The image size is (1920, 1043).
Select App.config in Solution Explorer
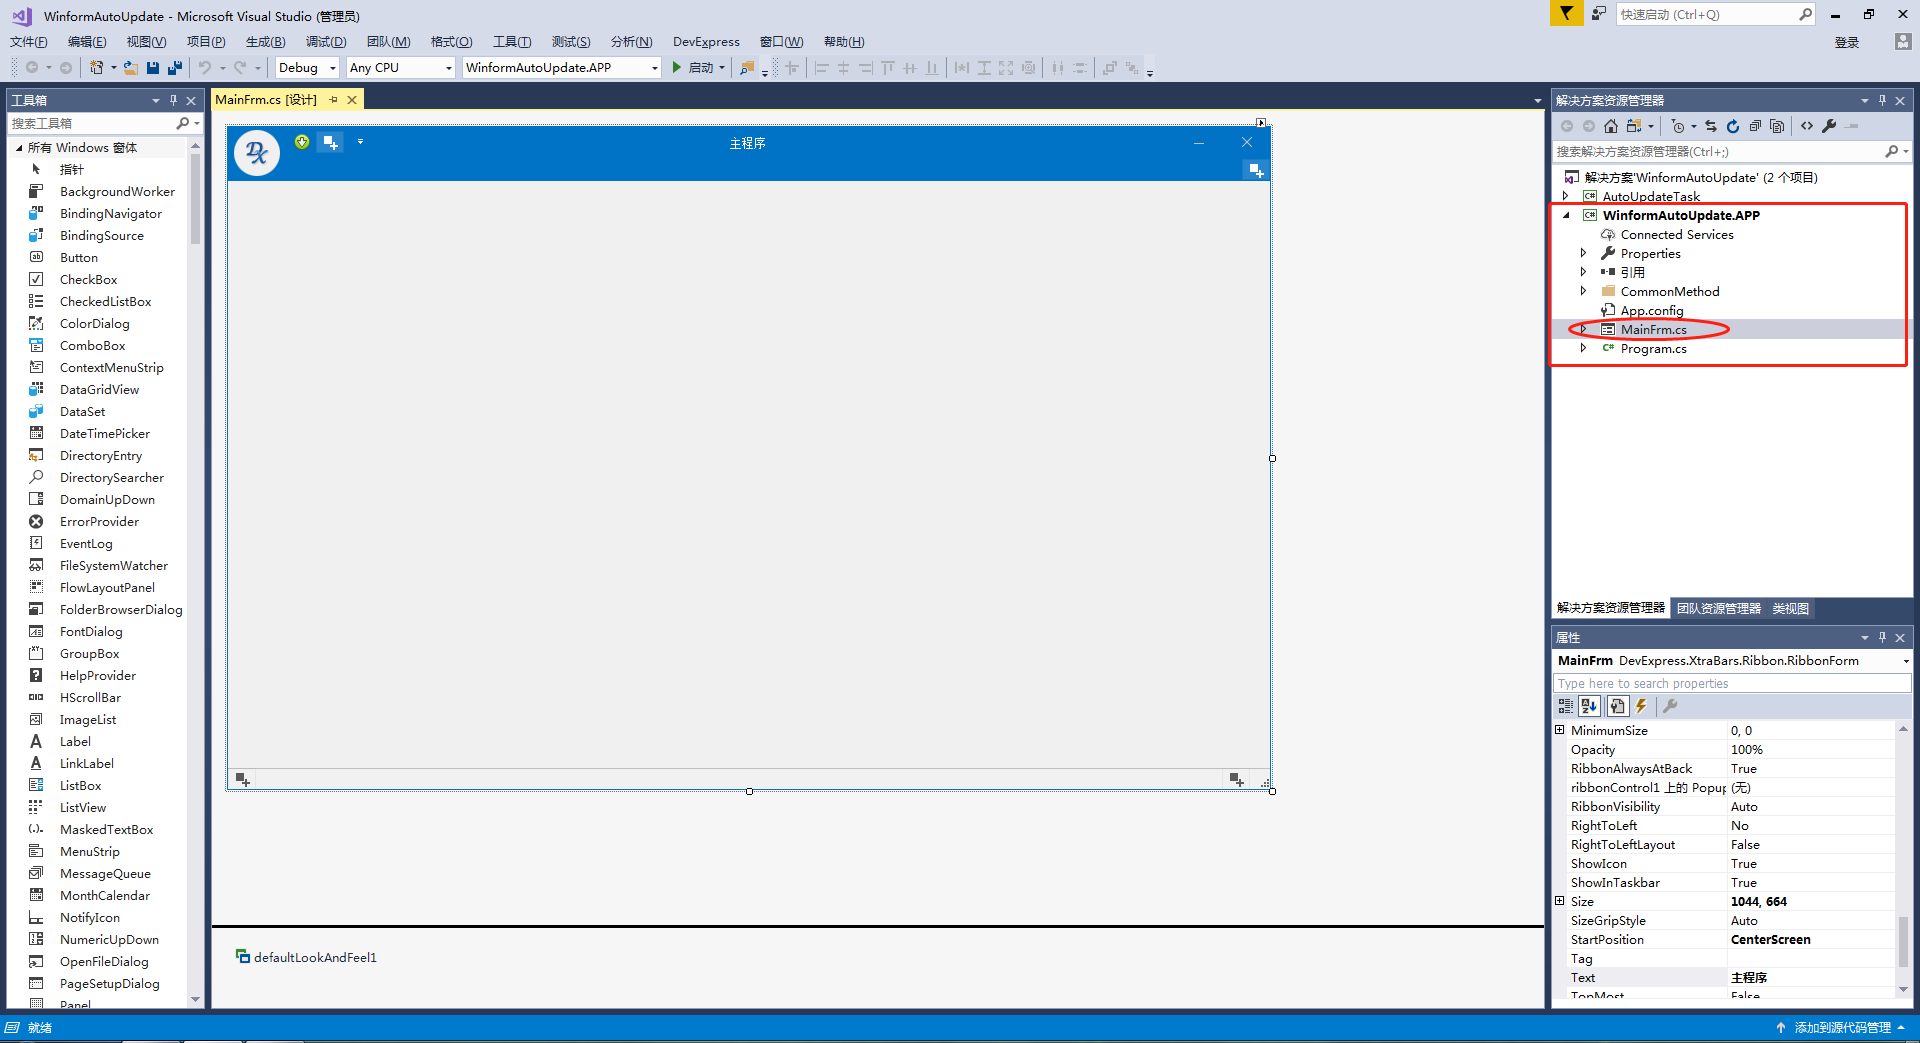[1652, 310]
